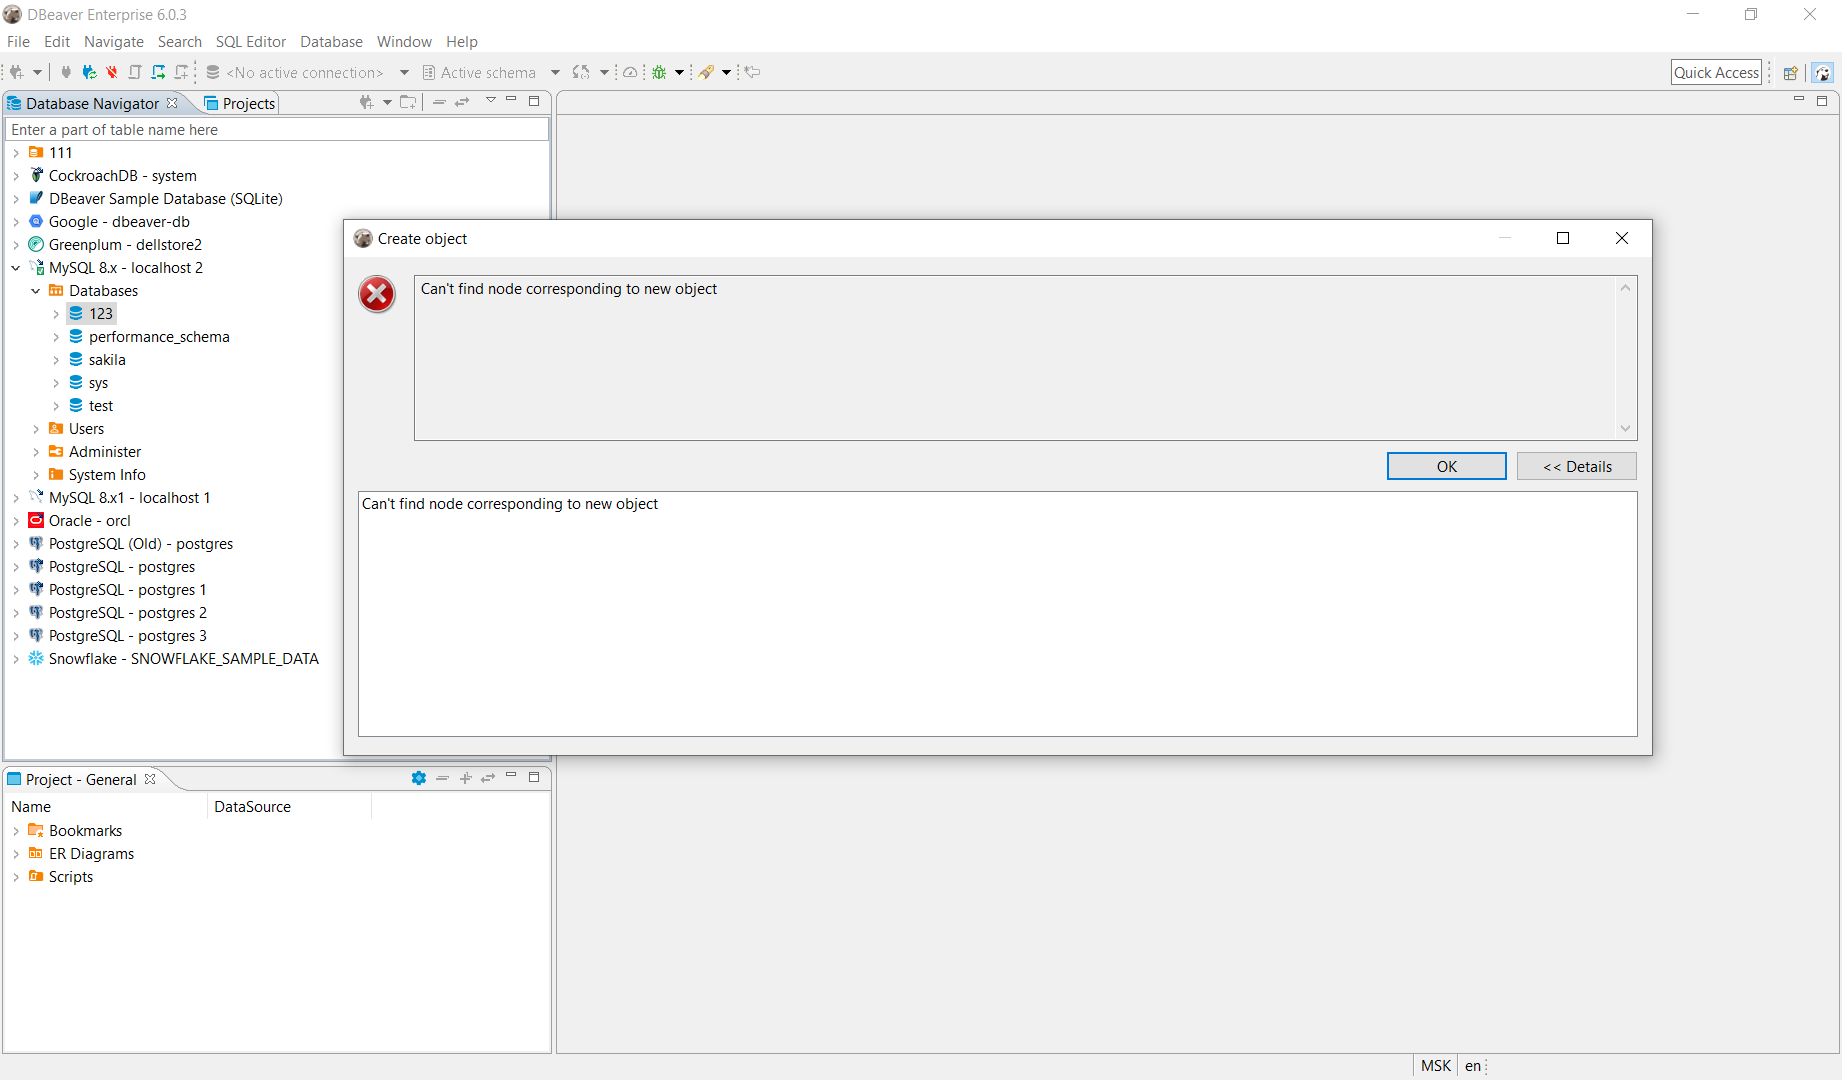The width and height of the screenshot is (1842, 1080).
Task: Collapse the Databases node under MySQL
Action: (36, 290)
